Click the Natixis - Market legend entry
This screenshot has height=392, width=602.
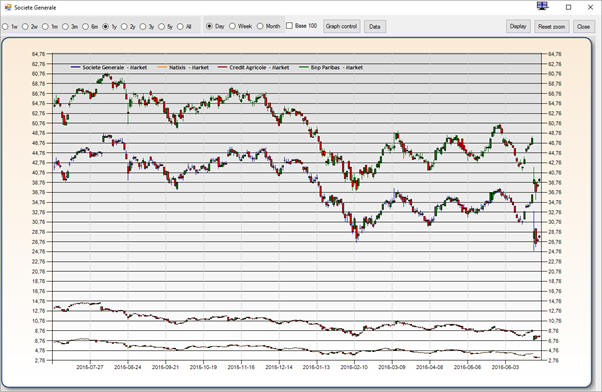183,68
